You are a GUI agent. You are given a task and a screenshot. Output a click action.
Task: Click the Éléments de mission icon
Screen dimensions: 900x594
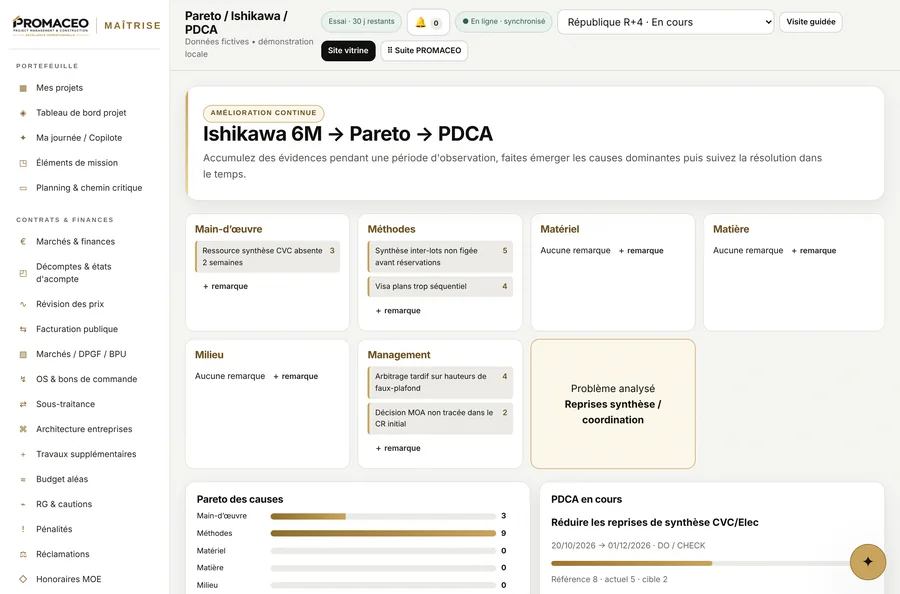click(23, 163)
